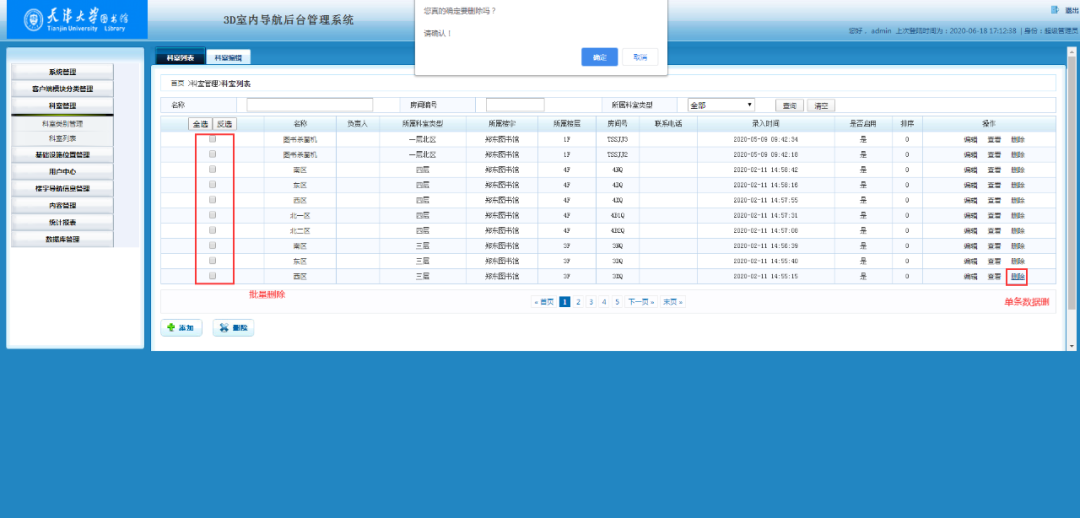Switch to the 科室编辑 tab

[229, 58]
